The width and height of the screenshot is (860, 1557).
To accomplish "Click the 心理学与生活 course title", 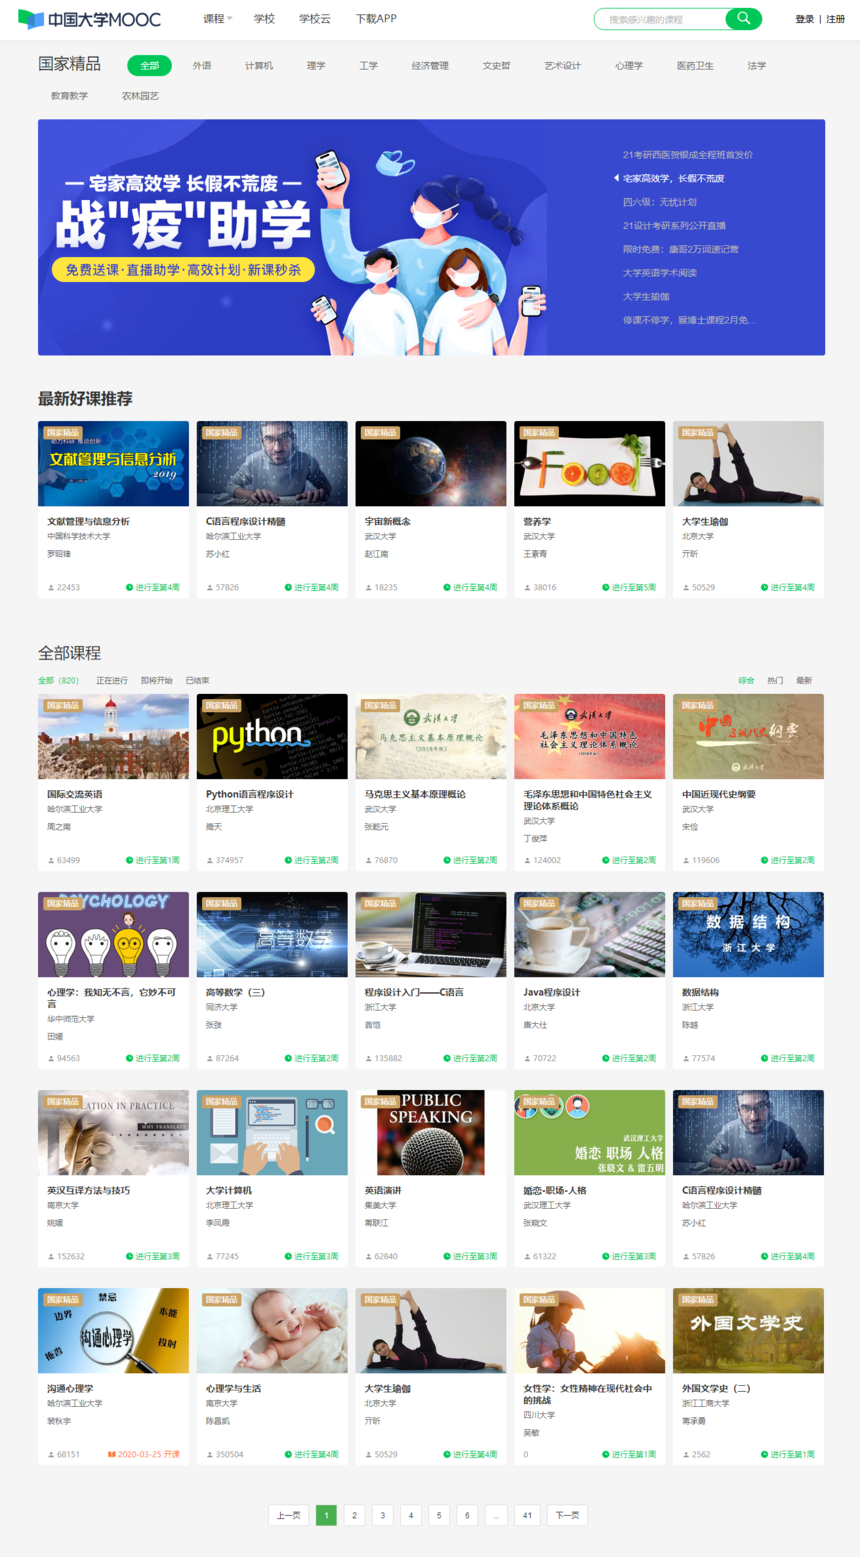I will point(233,1388).
